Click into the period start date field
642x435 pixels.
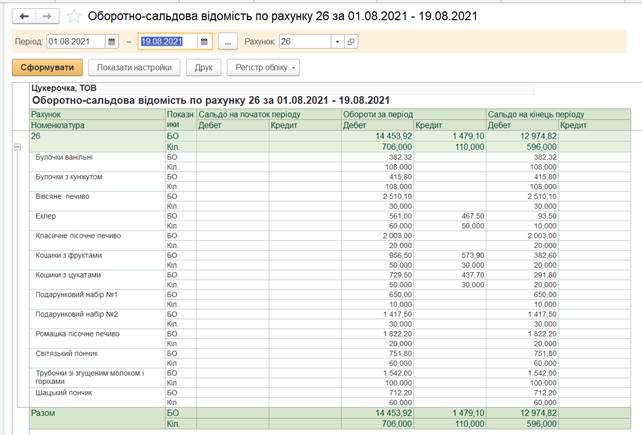[76, 42]
